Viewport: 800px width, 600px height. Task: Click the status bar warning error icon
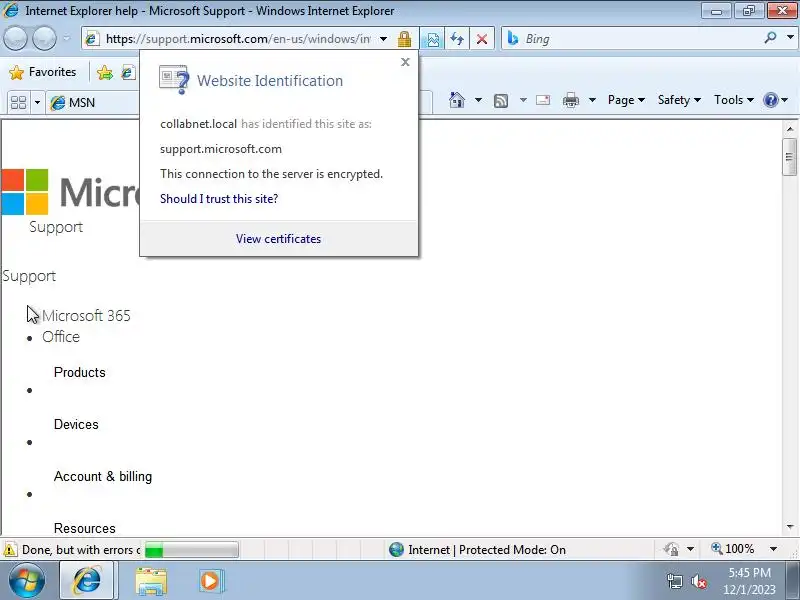(10, 550)
